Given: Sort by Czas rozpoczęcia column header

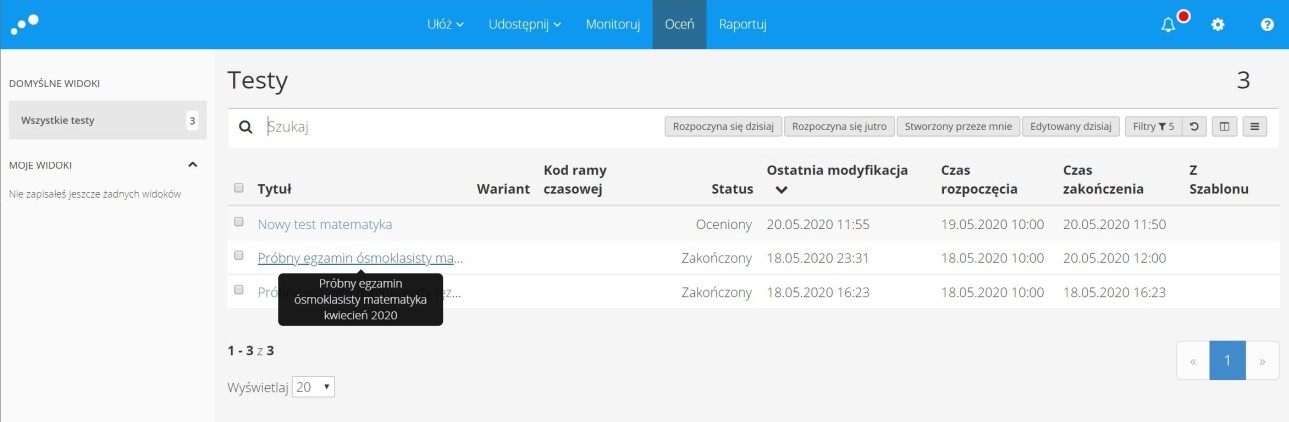Looking at the screenshot, I should tap(979, 179).
